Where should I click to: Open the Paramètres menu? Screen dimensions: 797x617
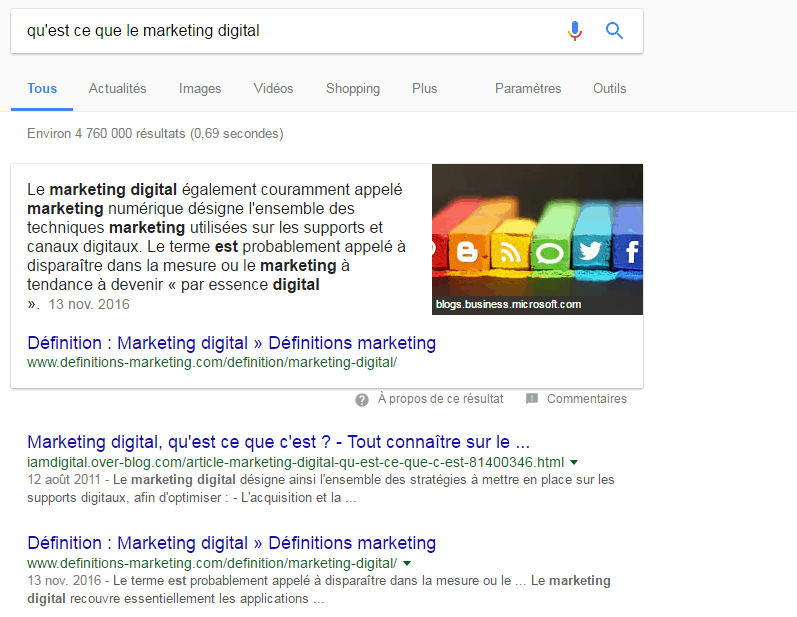point(528,88)
